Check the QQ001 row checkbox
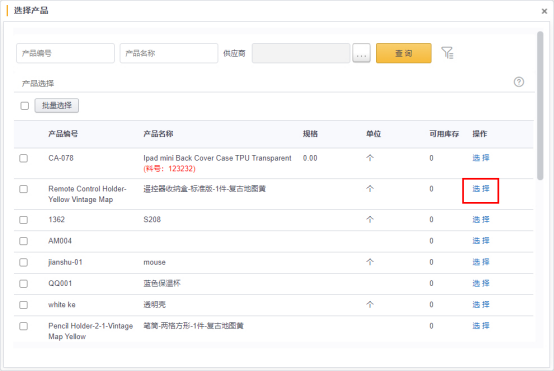 [x=24, y=283]
